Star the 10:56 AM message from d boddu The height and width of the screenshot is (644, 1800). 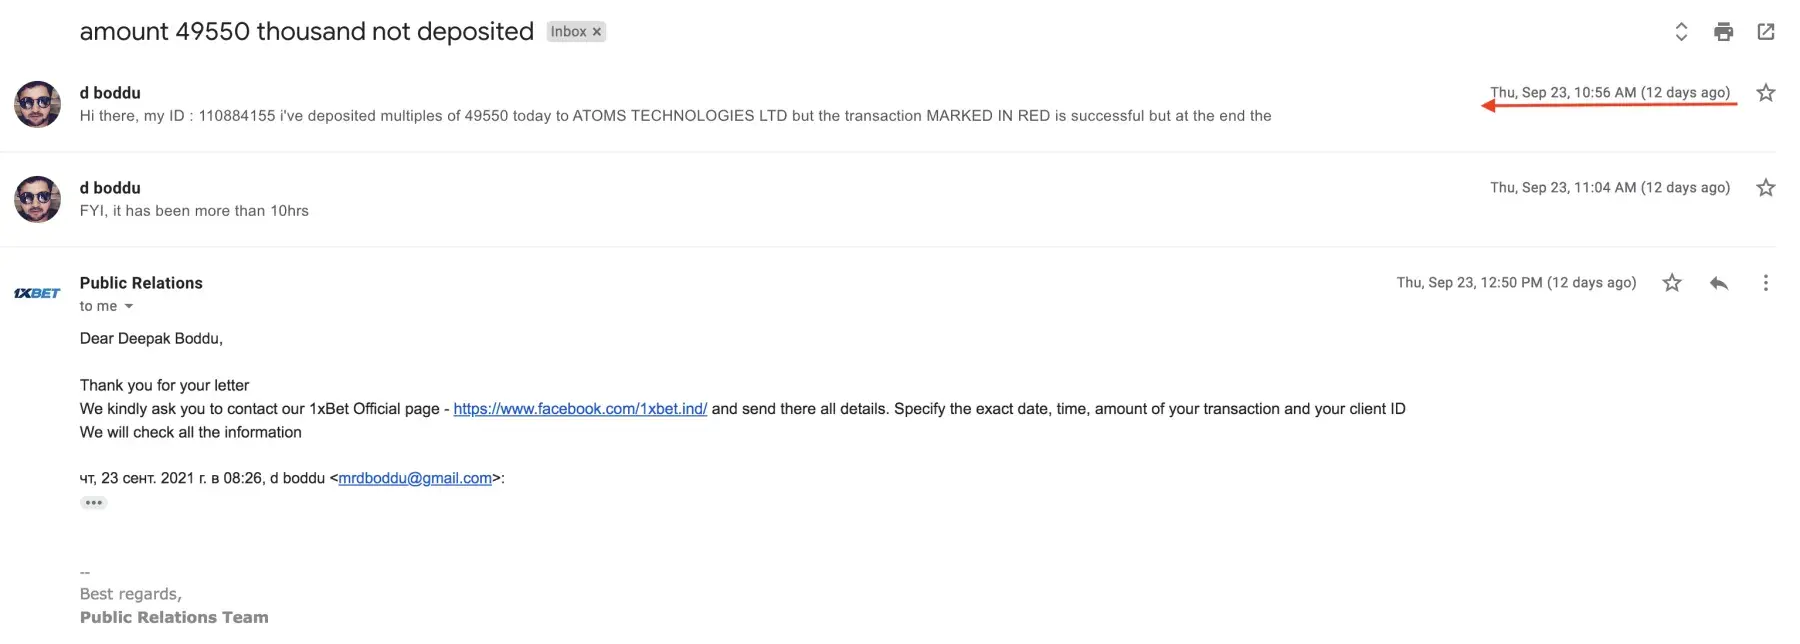[x=1766, y=93]
